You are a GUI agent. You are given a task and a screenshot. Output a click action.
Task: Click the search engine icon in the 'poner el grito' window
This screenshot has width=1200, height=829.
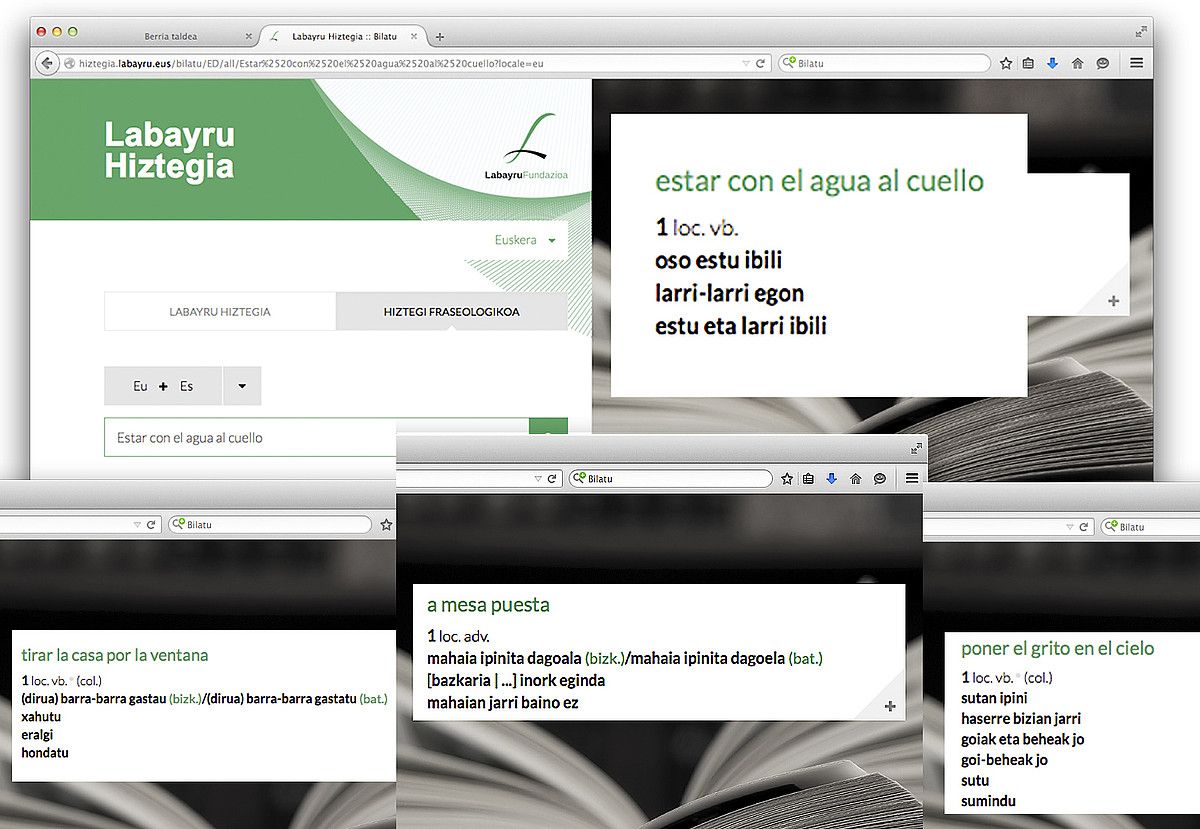point(1111,527)
